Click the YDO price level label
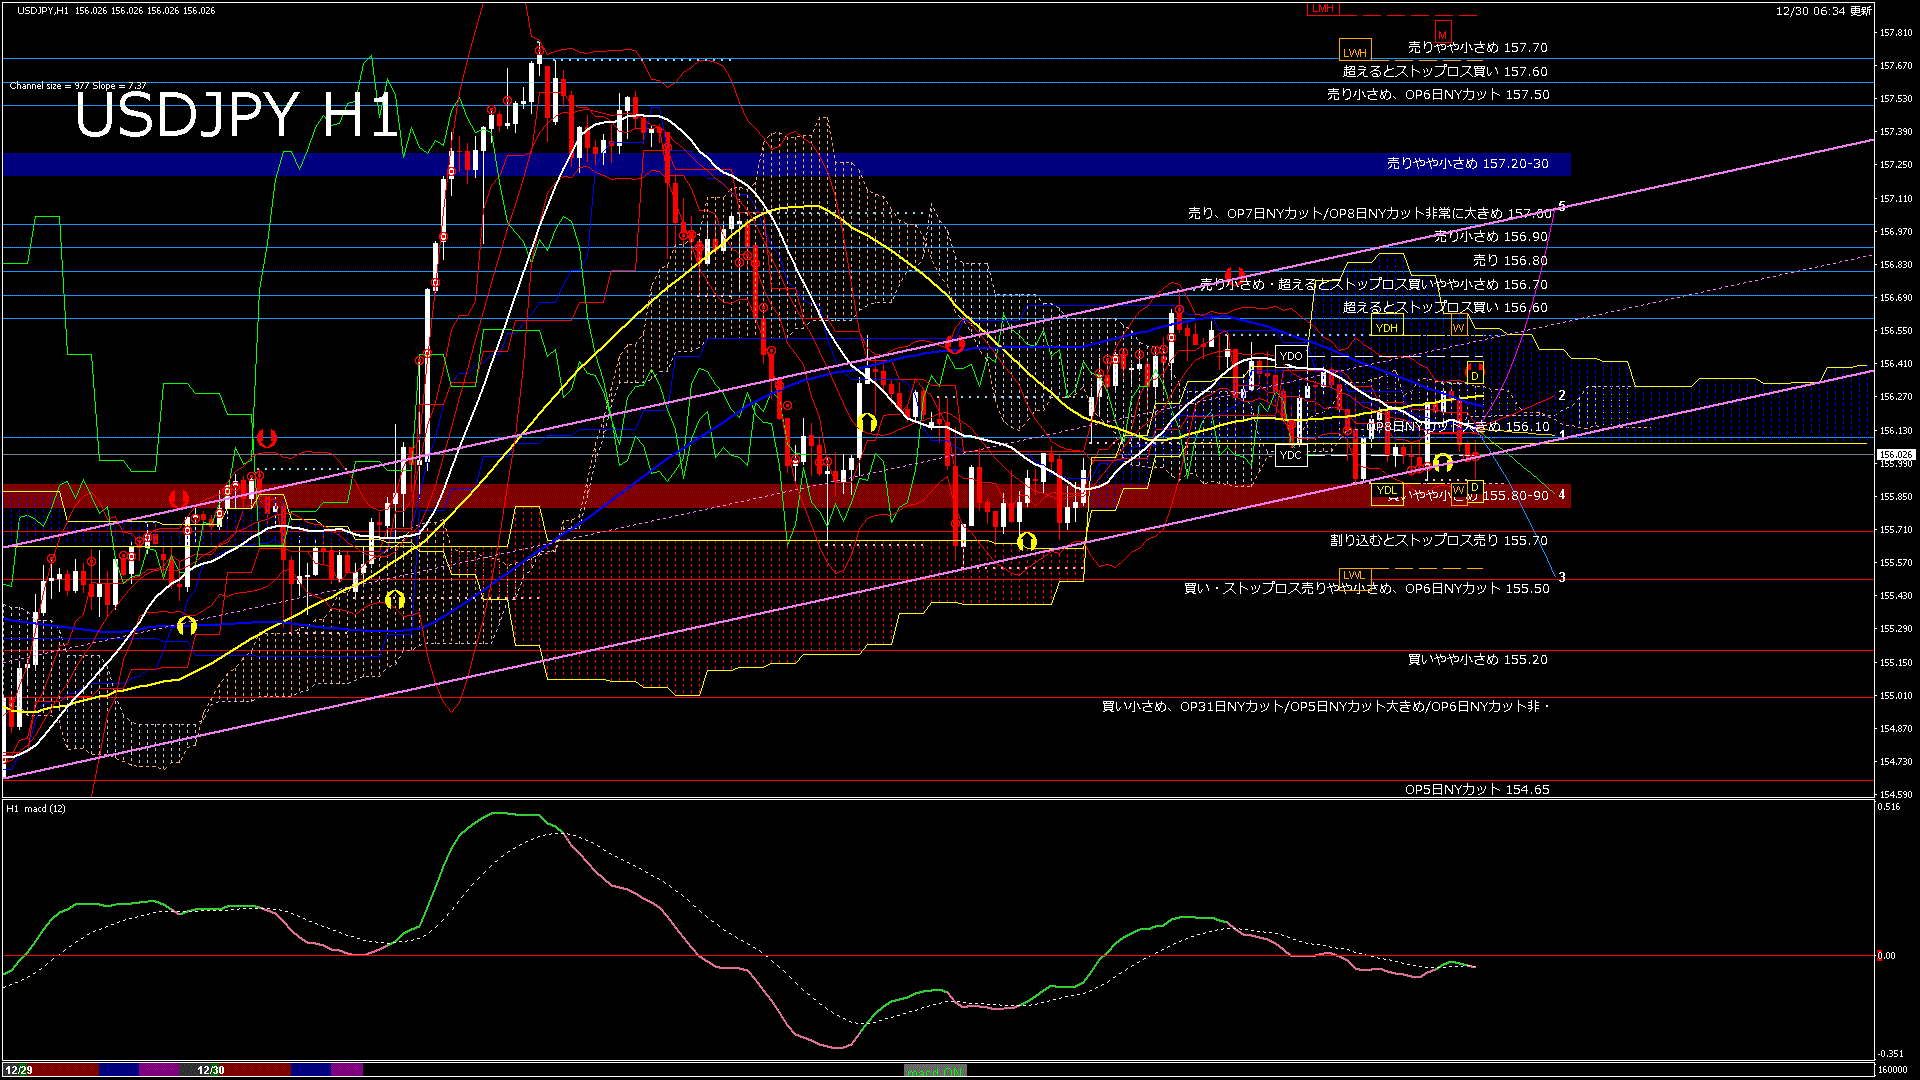 tap(1291, 357)
